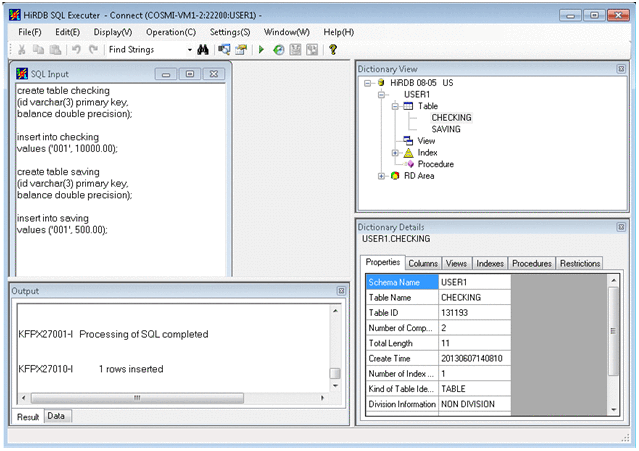Viewport: 639px width, 451px height.
Task: Switch to the Columns tab
Action: (x=423, y=263)
